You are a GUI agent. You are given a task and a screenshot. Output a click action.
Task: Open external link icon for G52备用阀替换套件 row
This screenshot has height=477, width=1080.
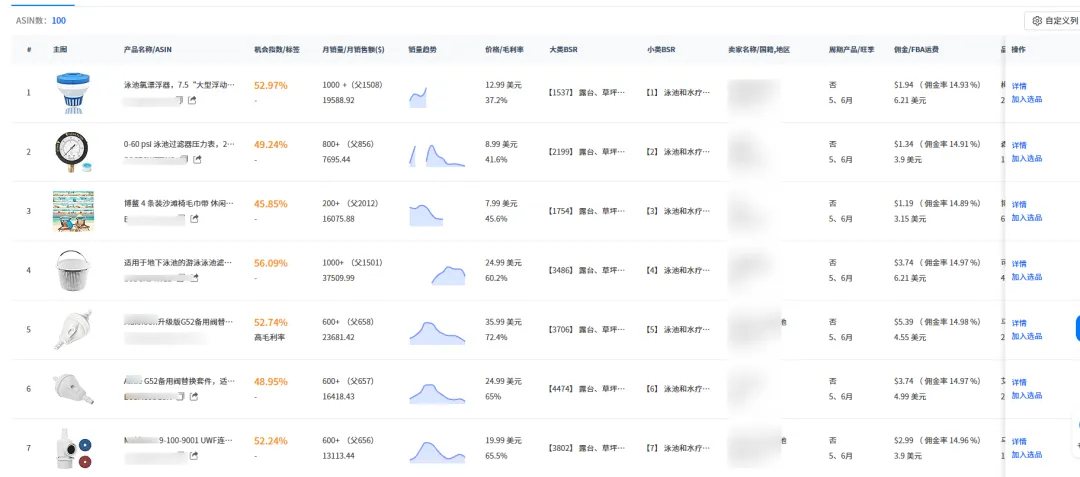pos(194,396)
